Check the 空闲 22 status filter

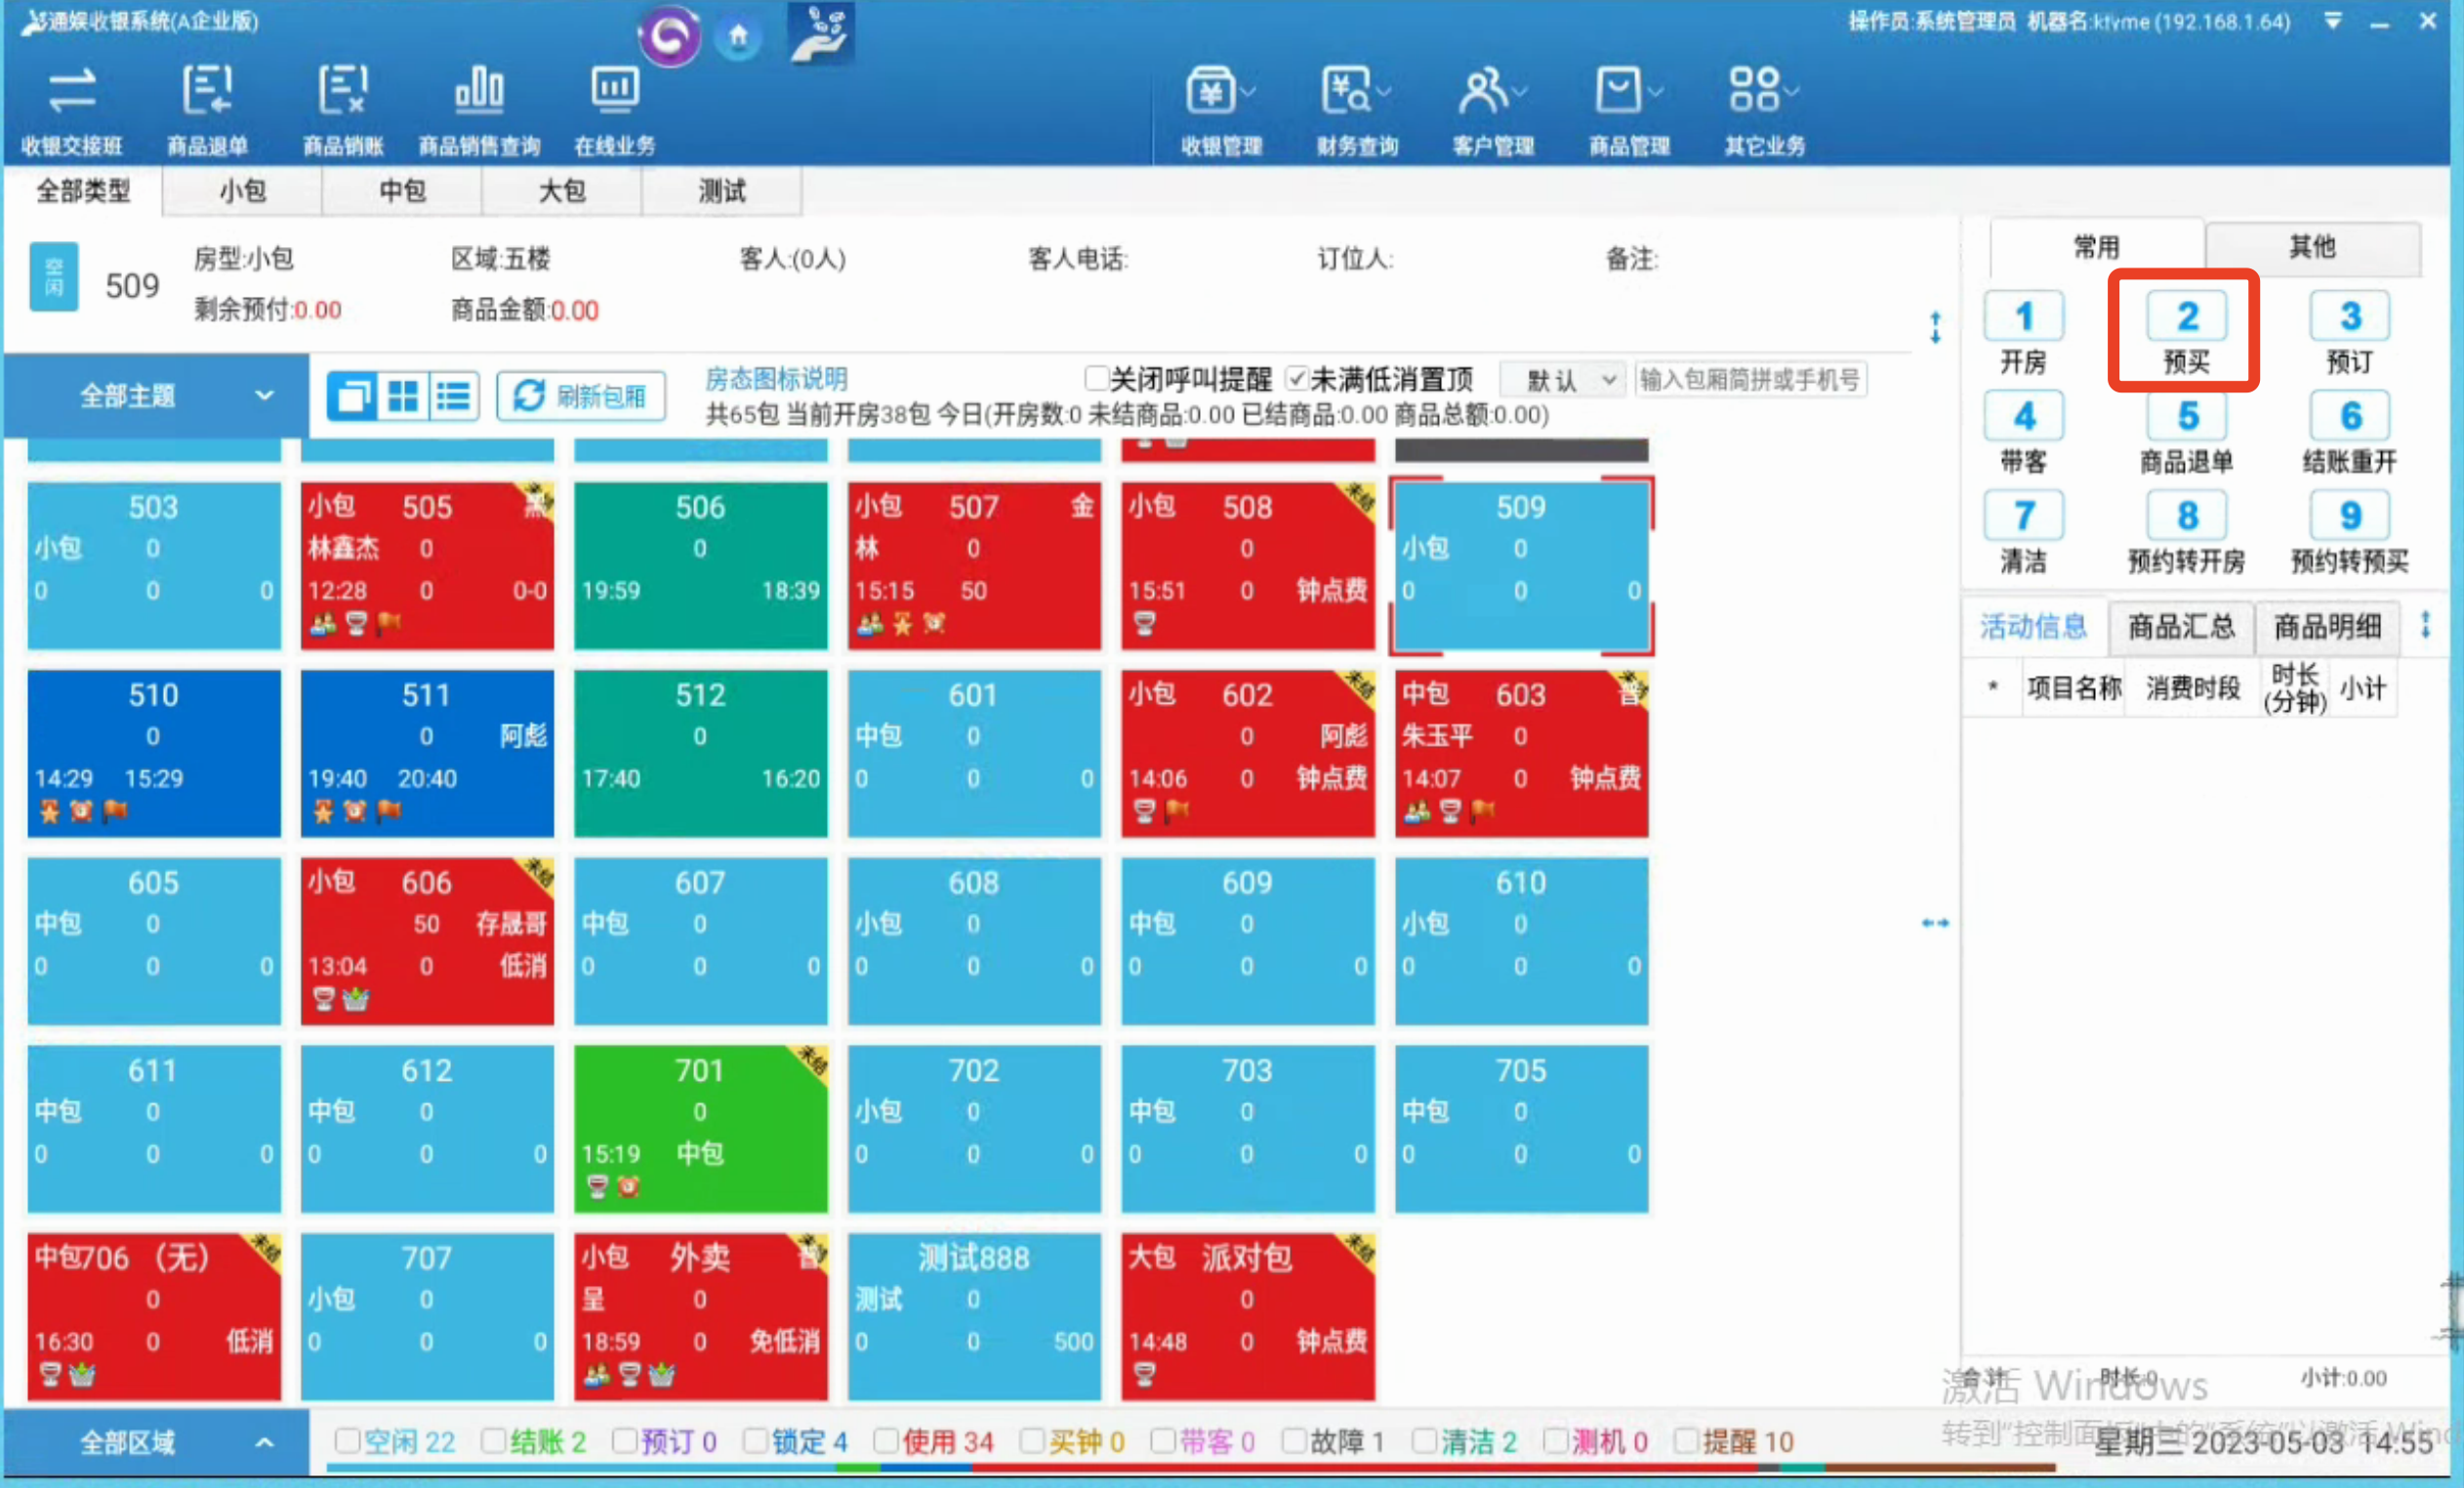tap(347, 1441)
